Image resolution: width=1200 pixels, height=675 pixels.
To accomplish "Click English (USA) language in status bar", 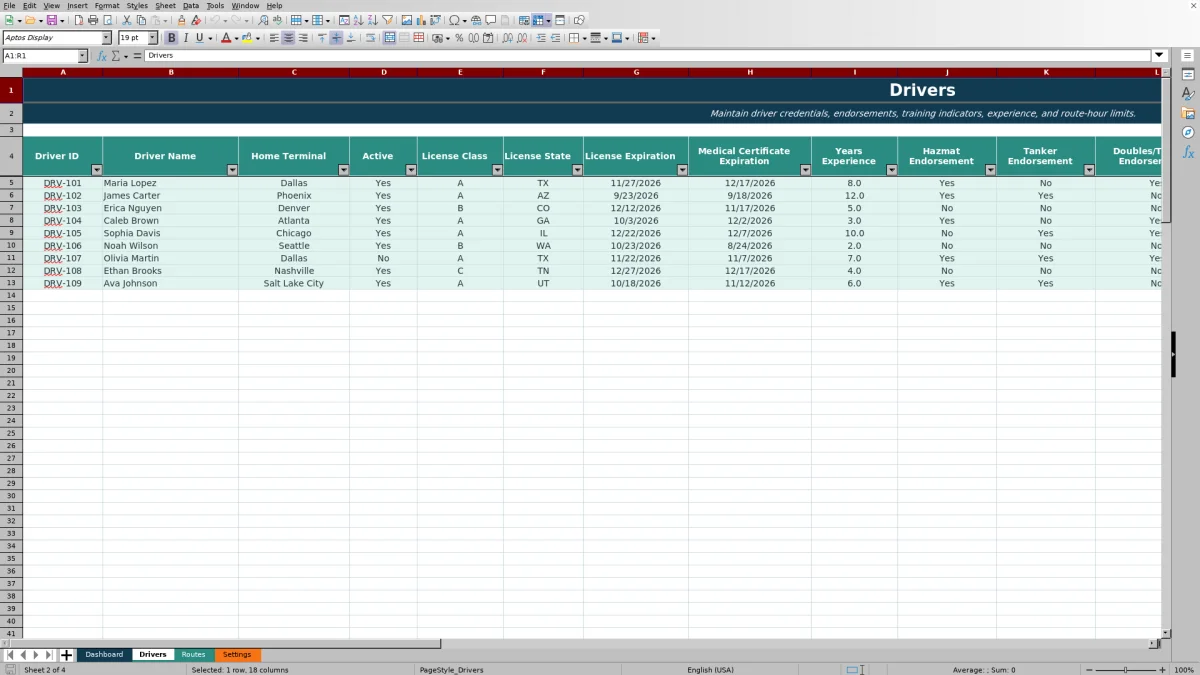I will [x=710, y=670].
